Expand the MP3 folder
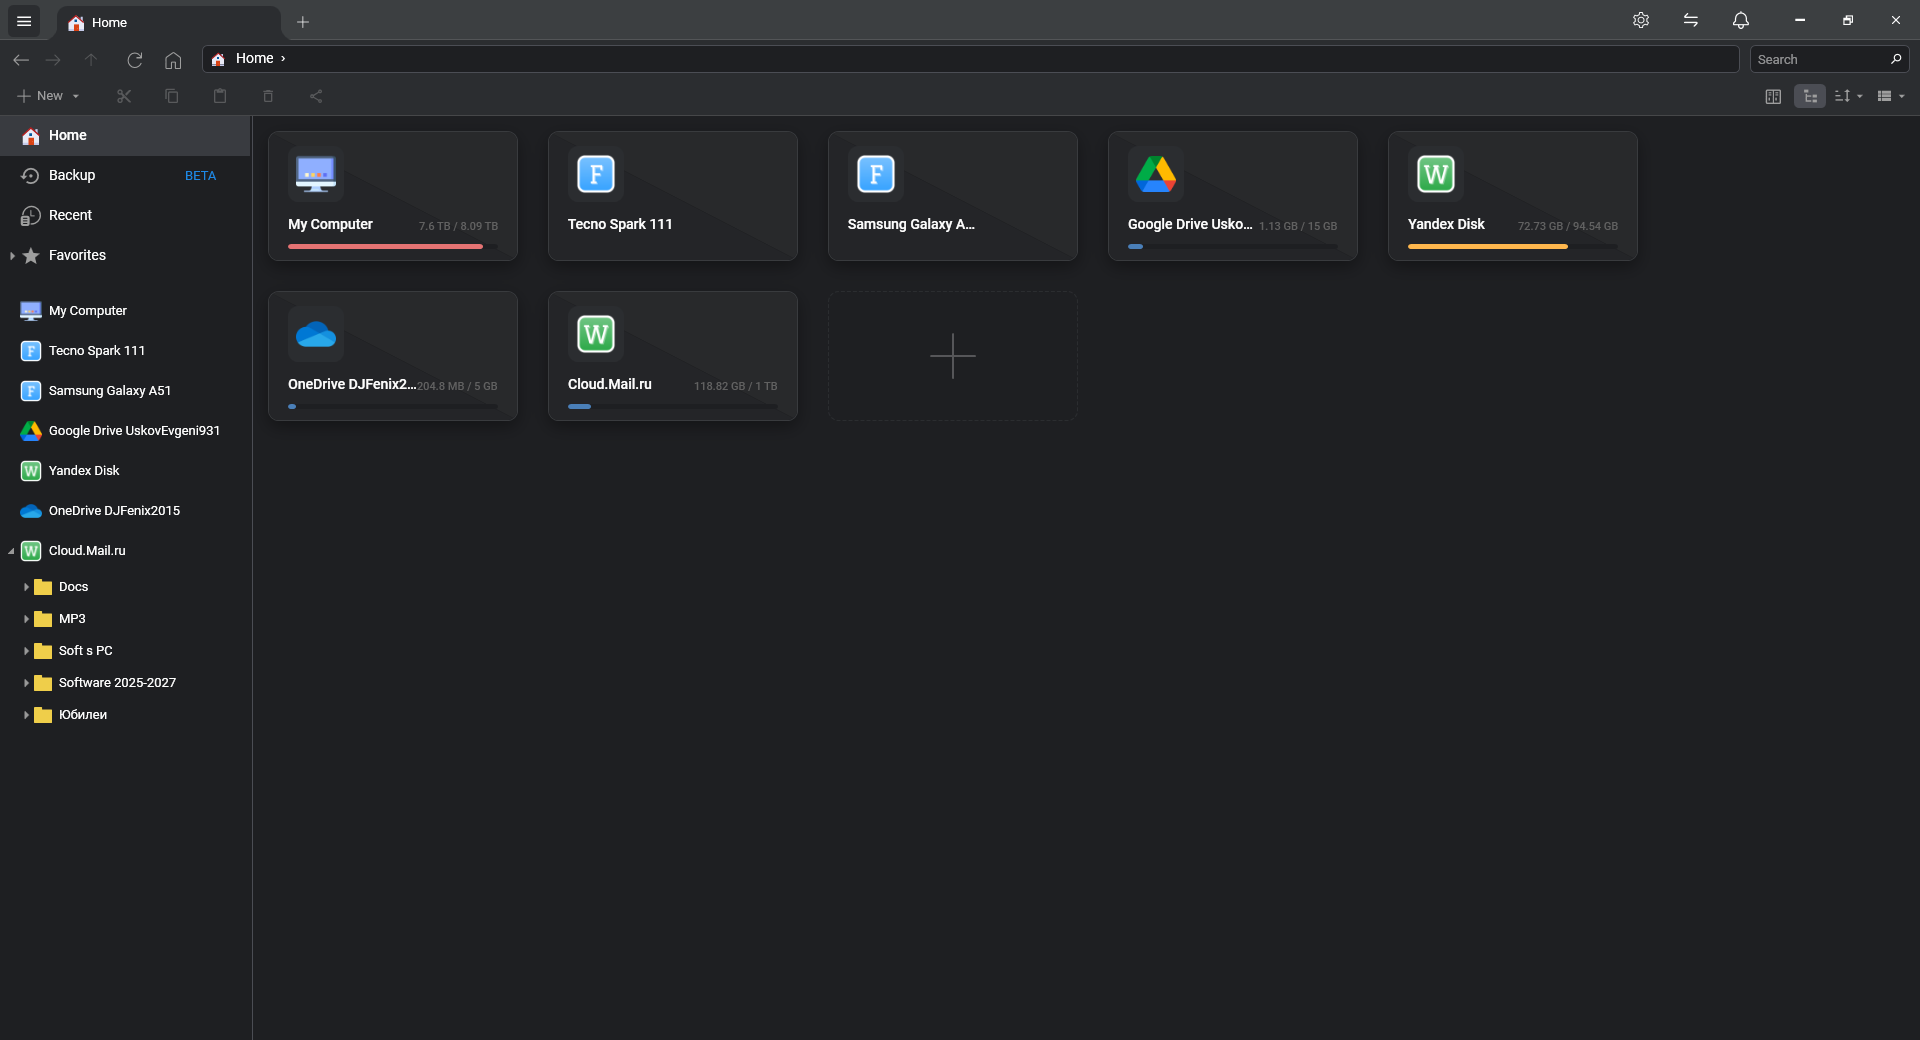The height and width of the screenshot is (1040, 1920). (x=26, y=619)
